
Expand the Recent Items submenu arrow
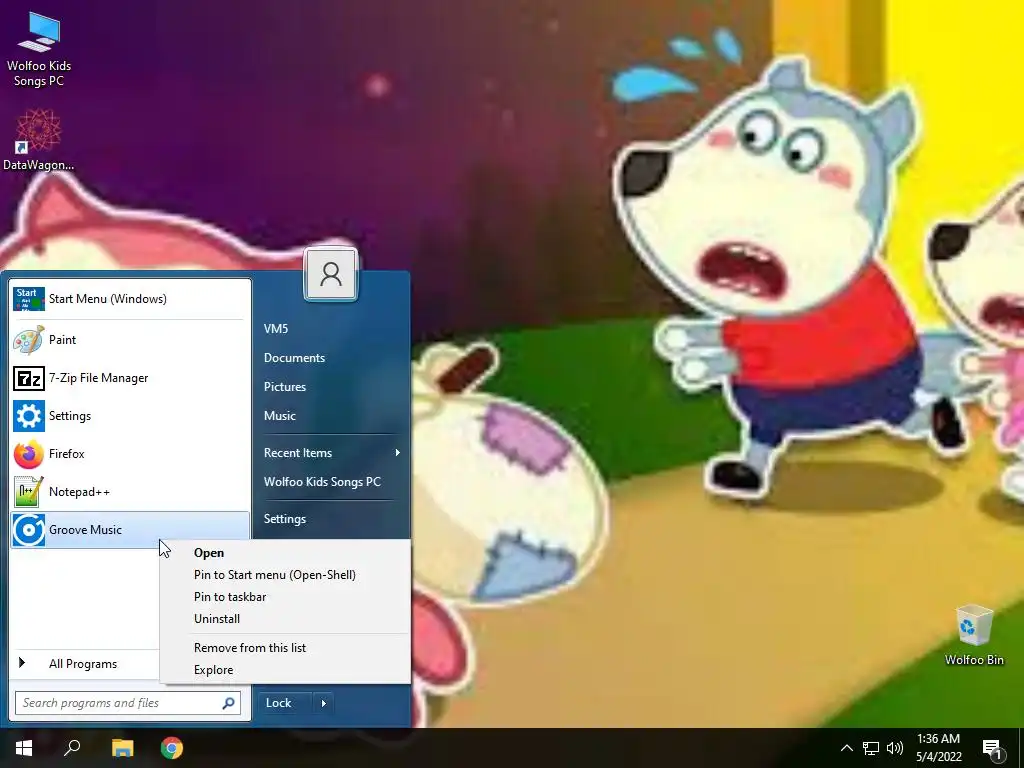(397, 453)
